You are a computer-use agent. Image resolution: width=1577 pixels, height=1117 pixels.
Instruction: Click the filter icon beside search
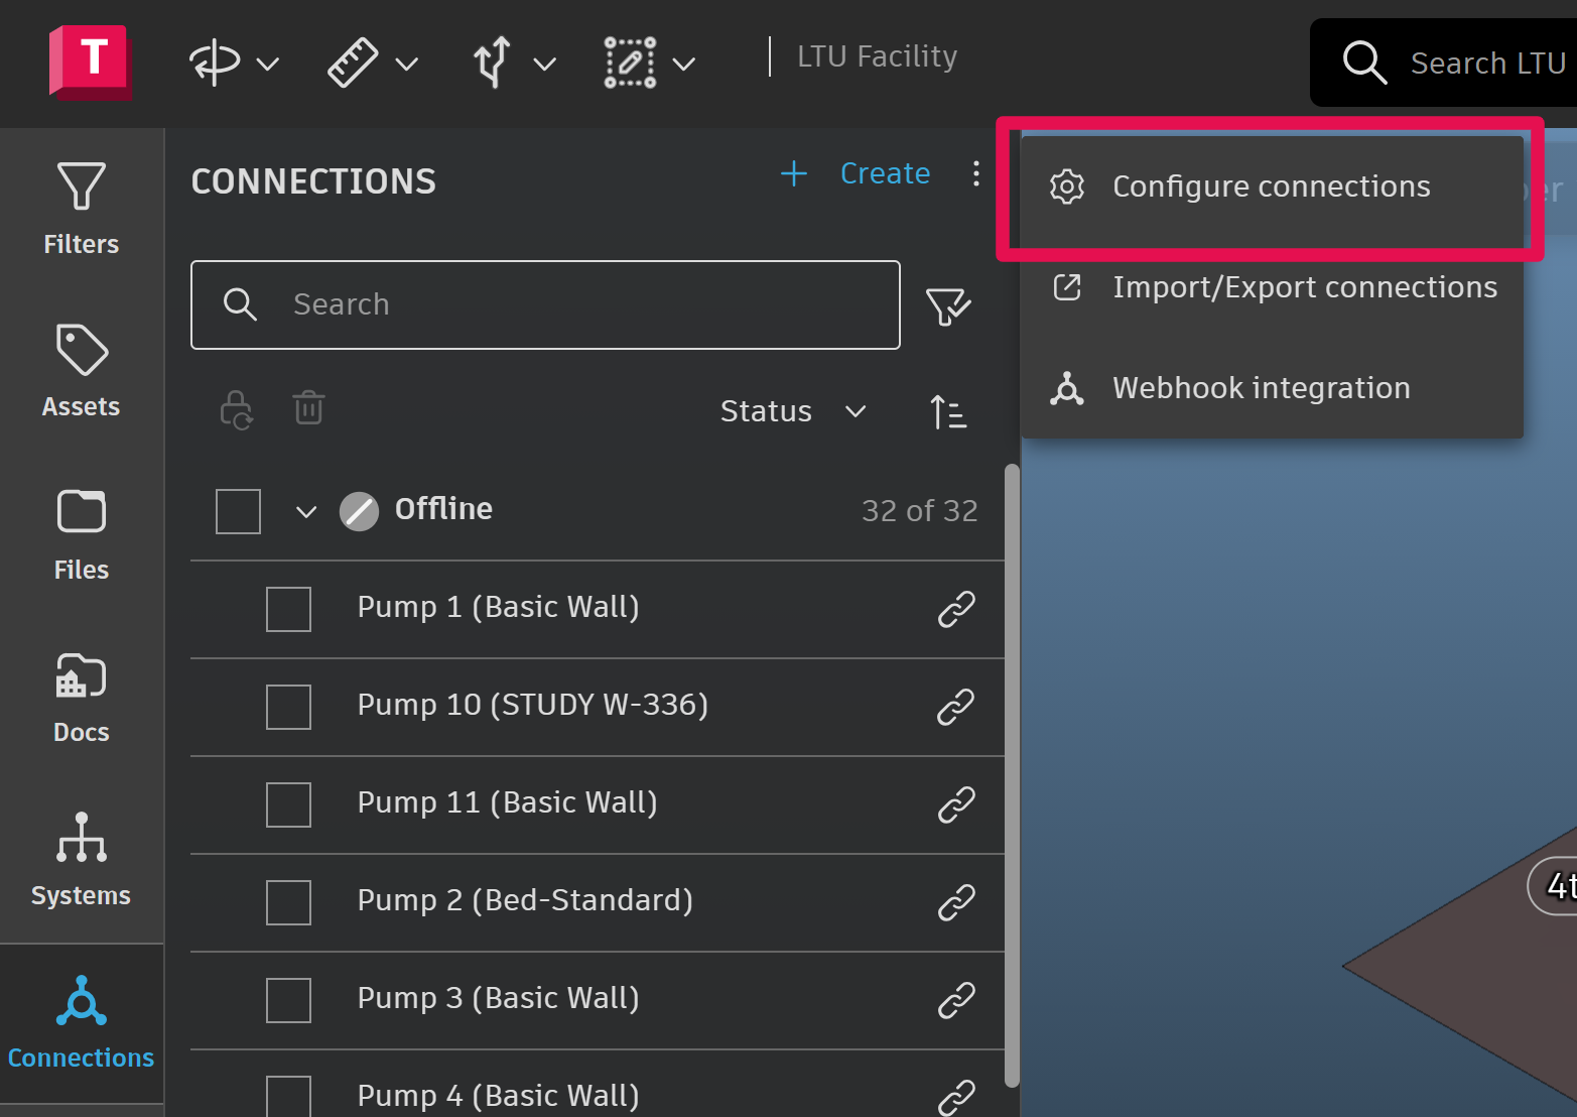(x=947, y=306)
